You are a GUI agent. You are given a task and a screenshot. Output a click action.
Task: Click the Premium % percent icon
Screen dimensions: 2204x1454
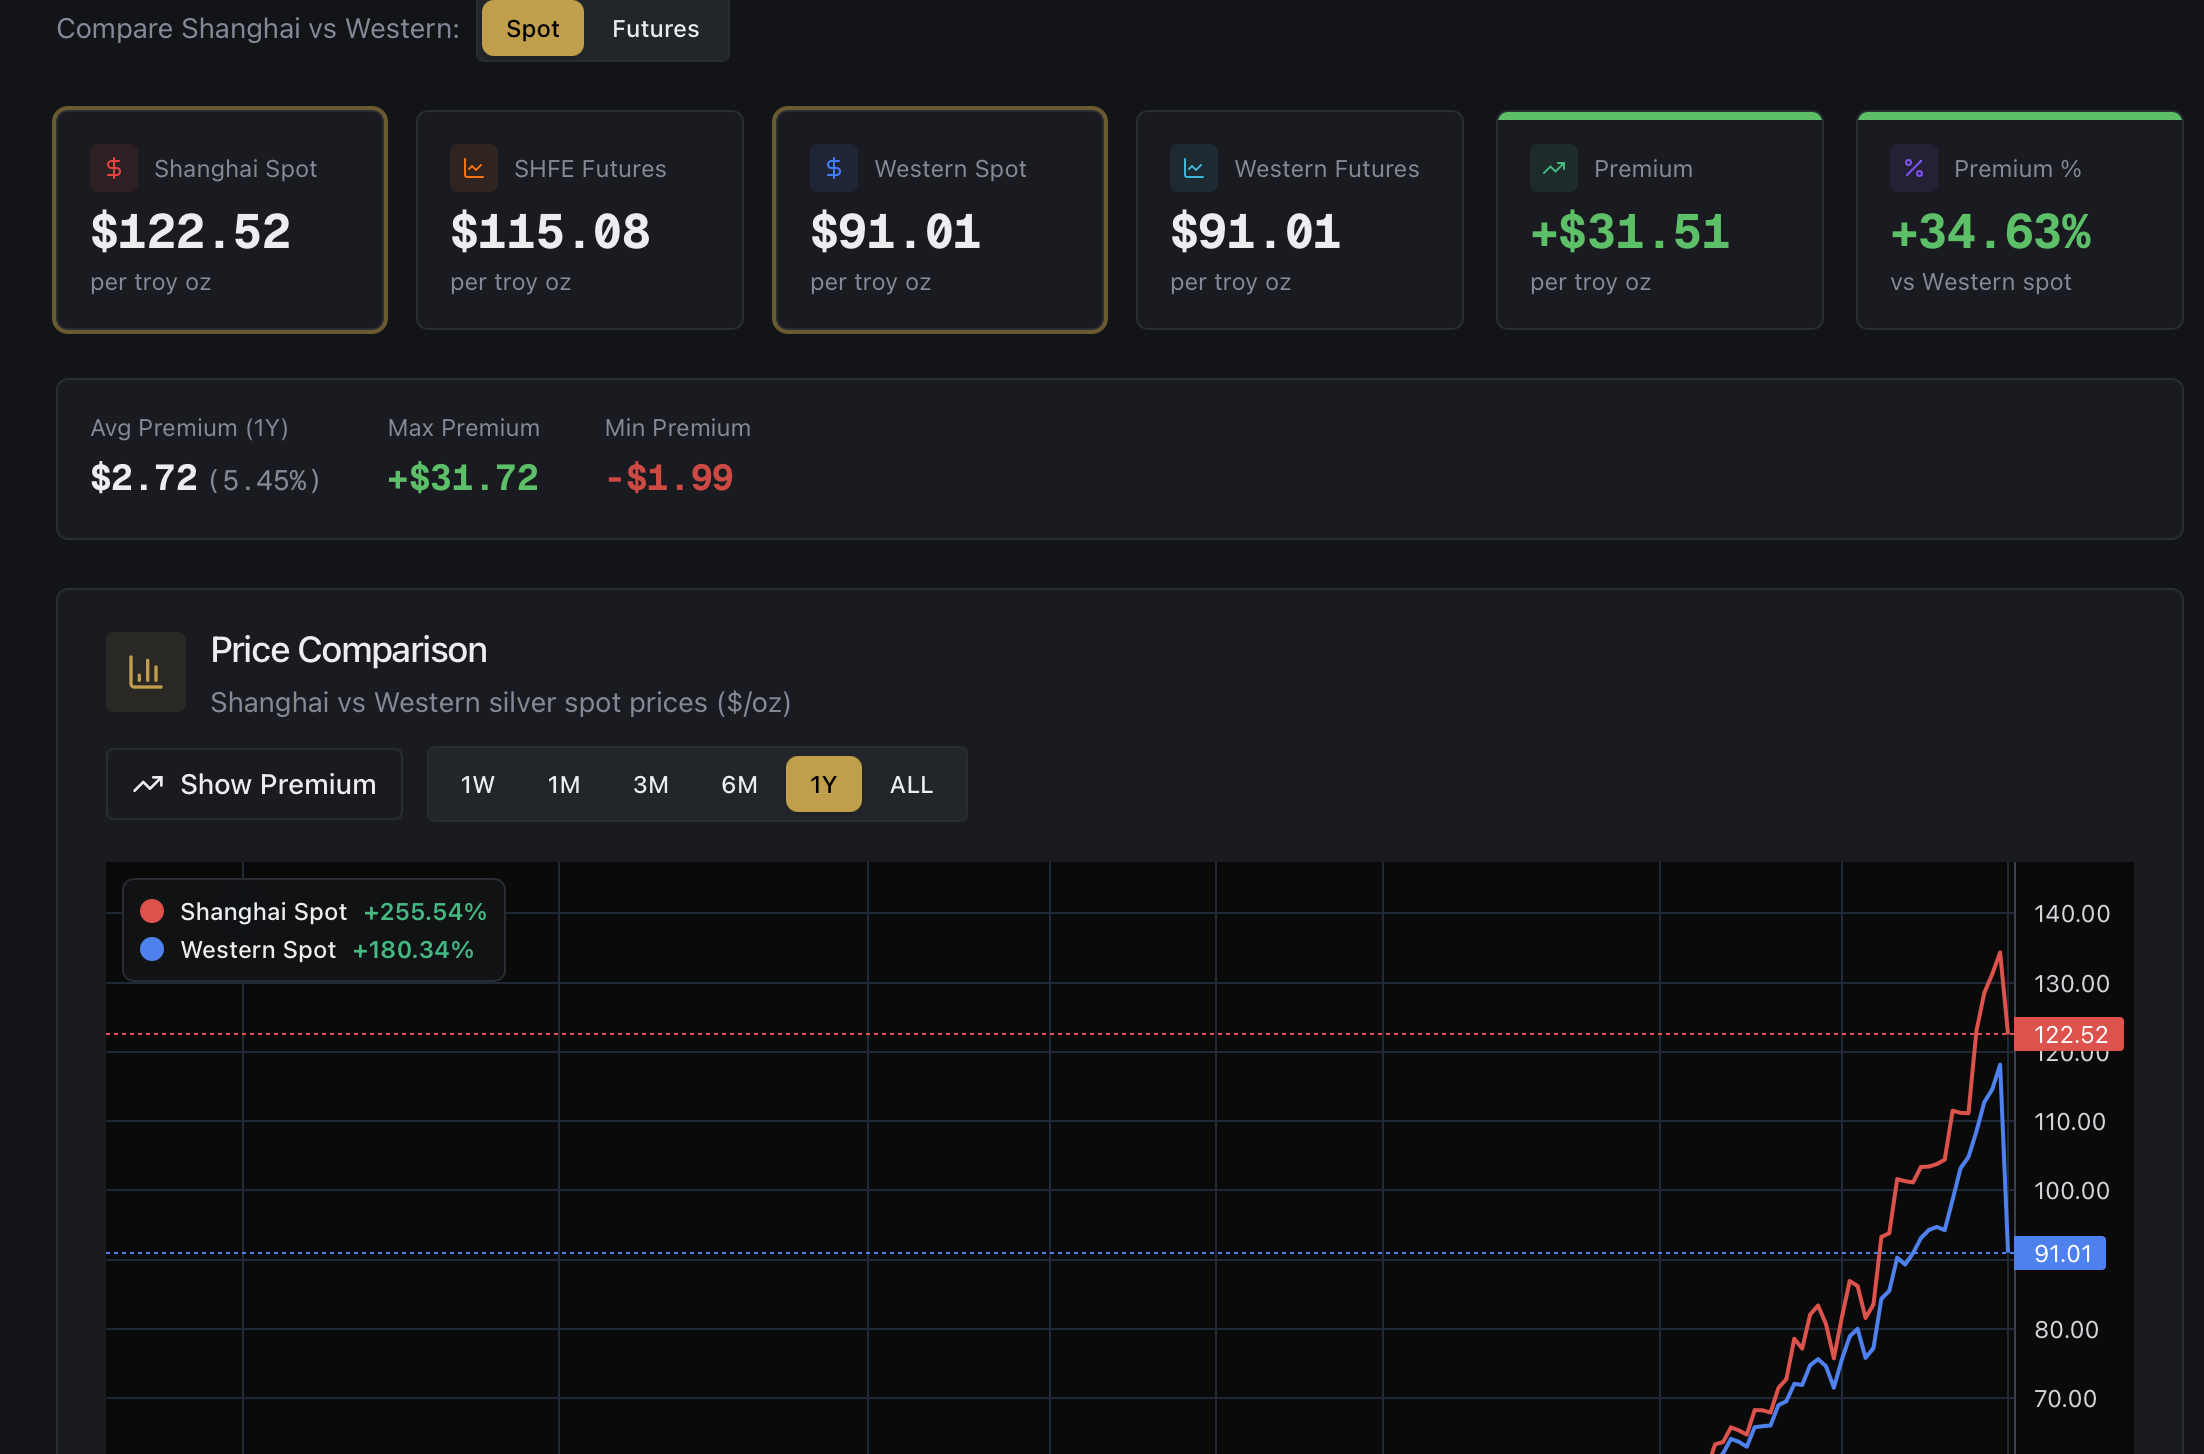click(x=1914, y=168)
